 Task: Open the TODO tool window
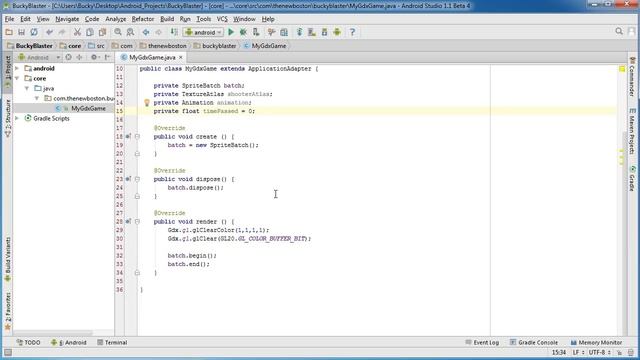click(x=29, y=342)
